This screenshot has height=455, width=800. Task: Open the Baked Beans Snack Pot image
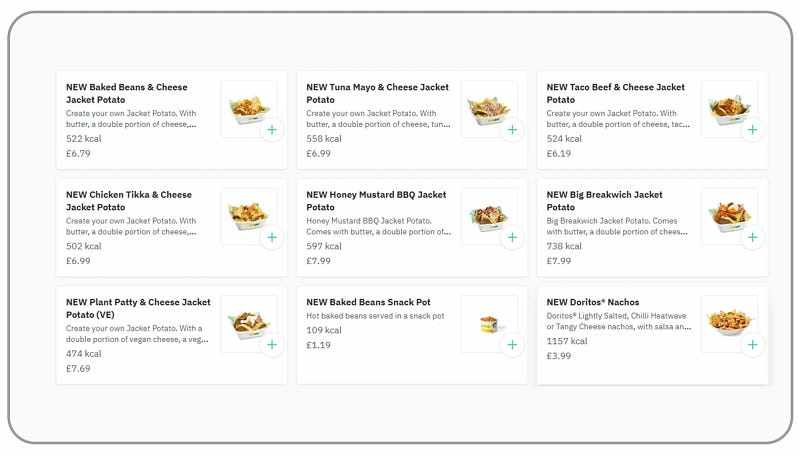(488, 322)
